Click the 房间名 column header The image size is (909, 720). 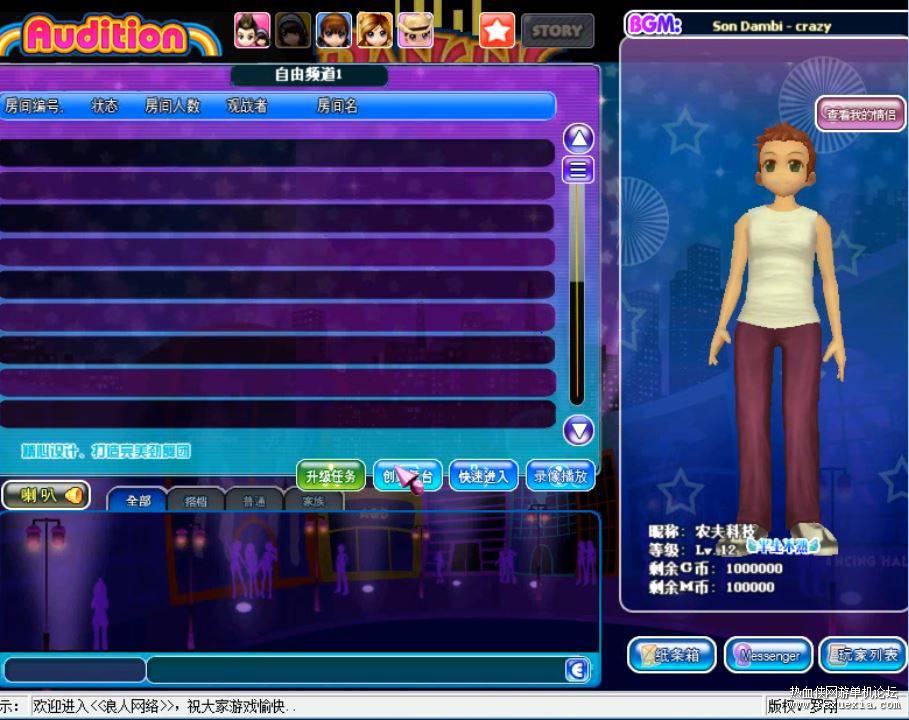point(337,106)
